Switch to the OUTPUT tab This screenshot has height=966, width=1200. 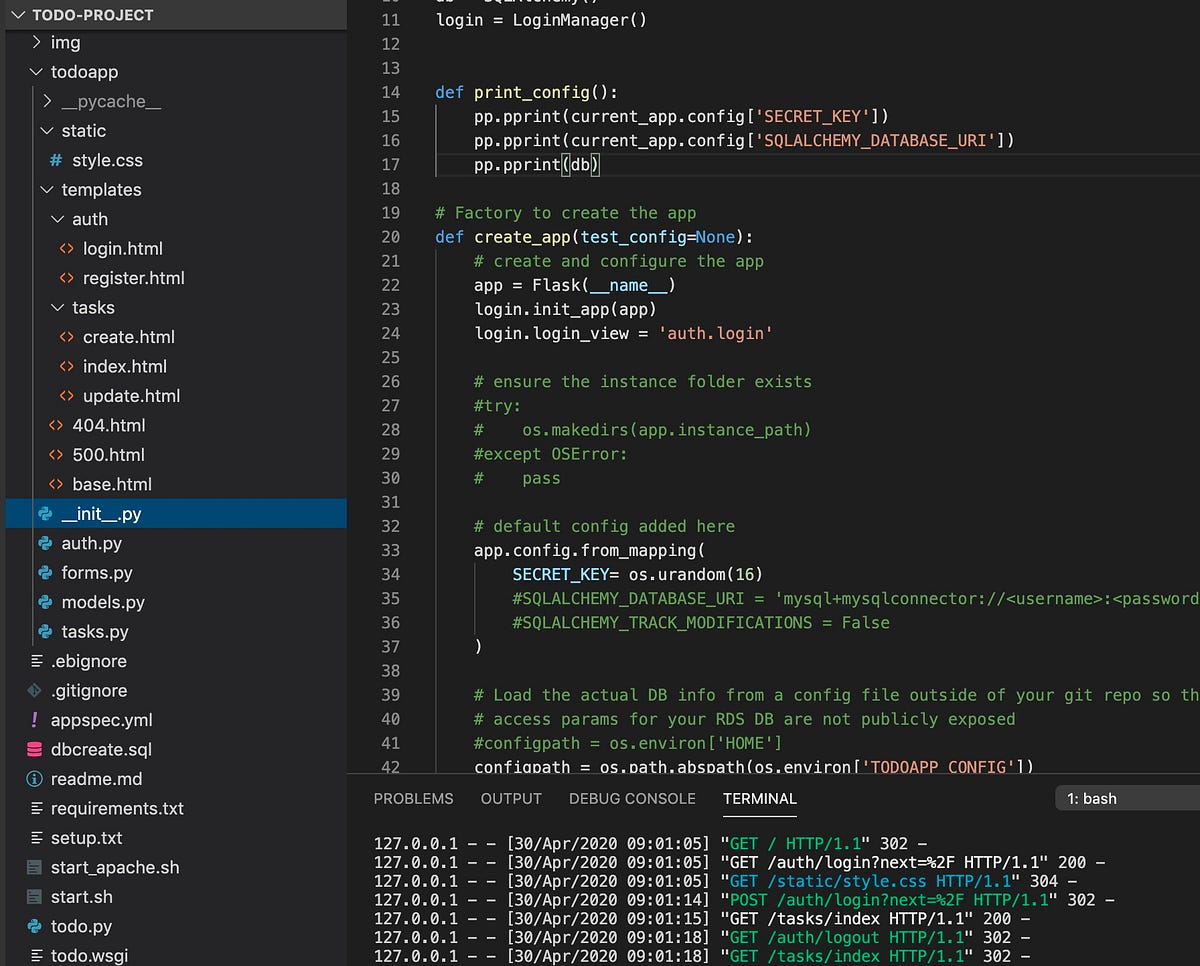tap(511, 798)
